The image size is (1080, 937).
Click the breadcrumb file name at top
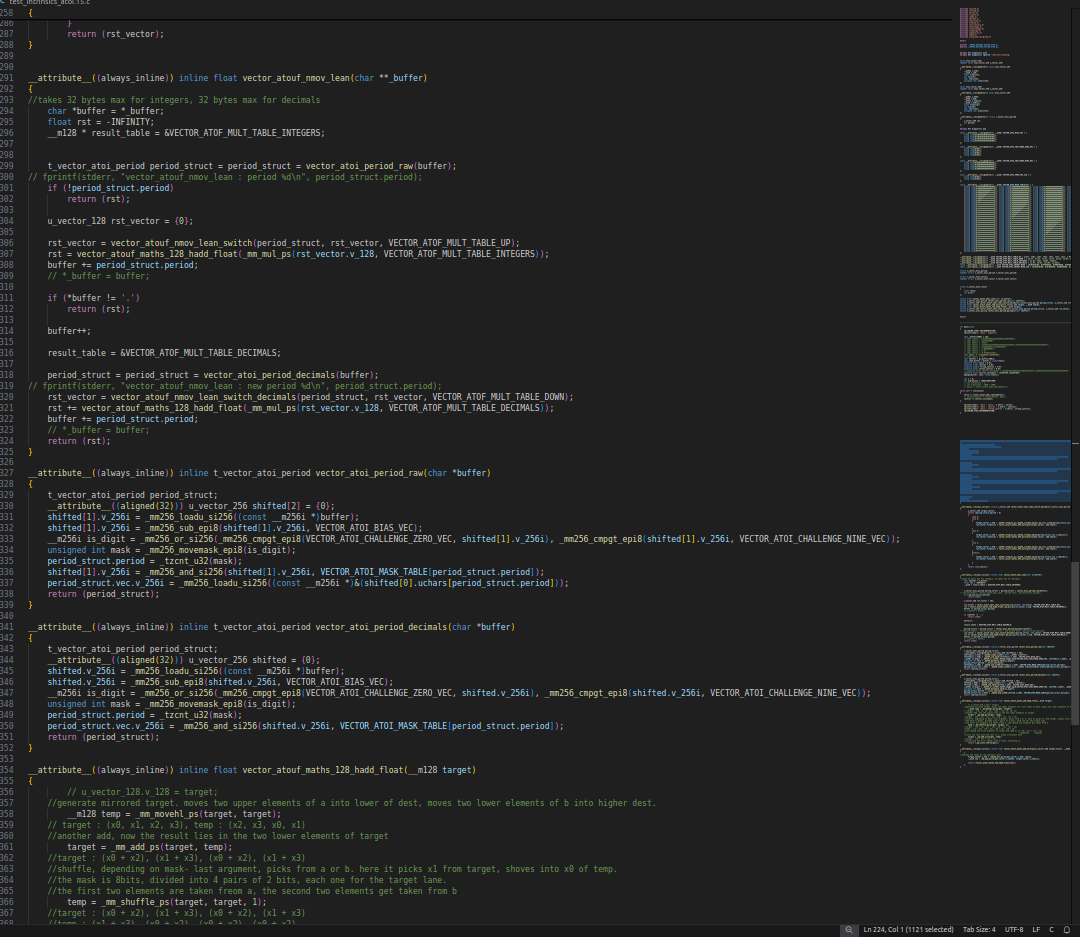49,2
